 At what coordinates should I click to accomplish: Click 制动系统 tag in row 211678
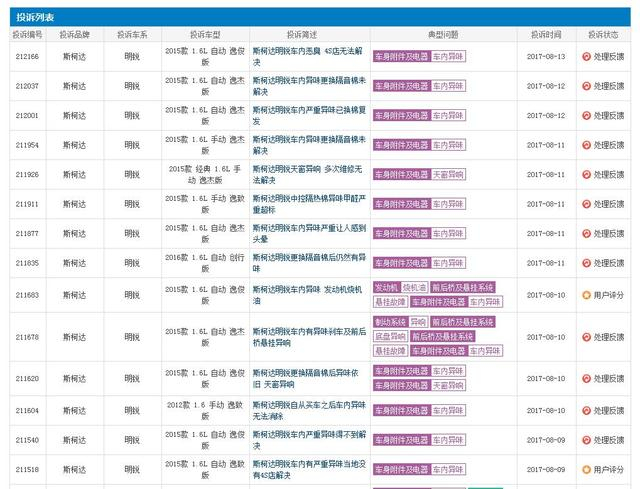pyautogui.click(x=391, y=322)
